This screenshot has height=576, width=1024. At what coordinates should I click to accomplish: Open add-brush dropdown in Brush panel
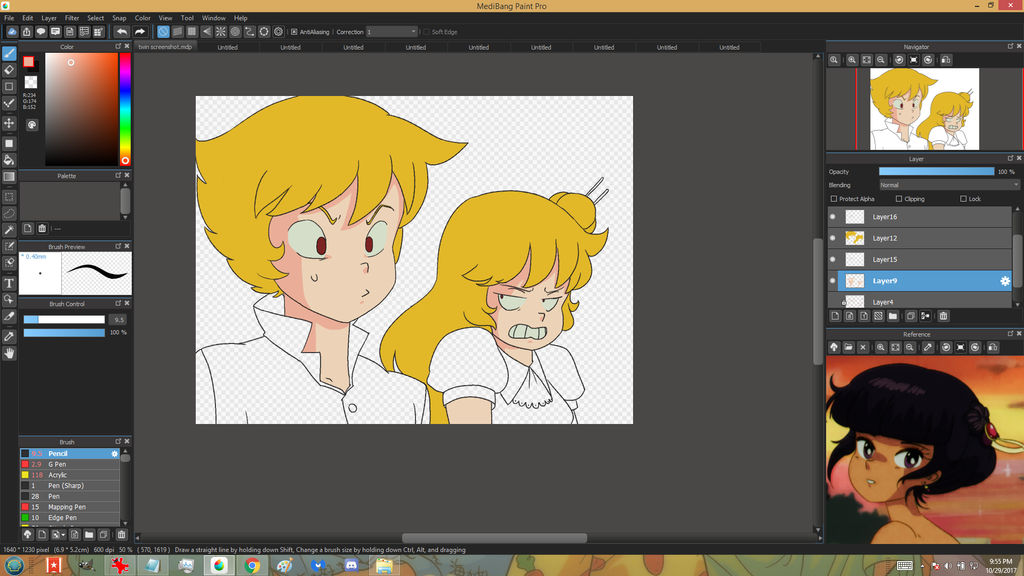coord(58,535)
